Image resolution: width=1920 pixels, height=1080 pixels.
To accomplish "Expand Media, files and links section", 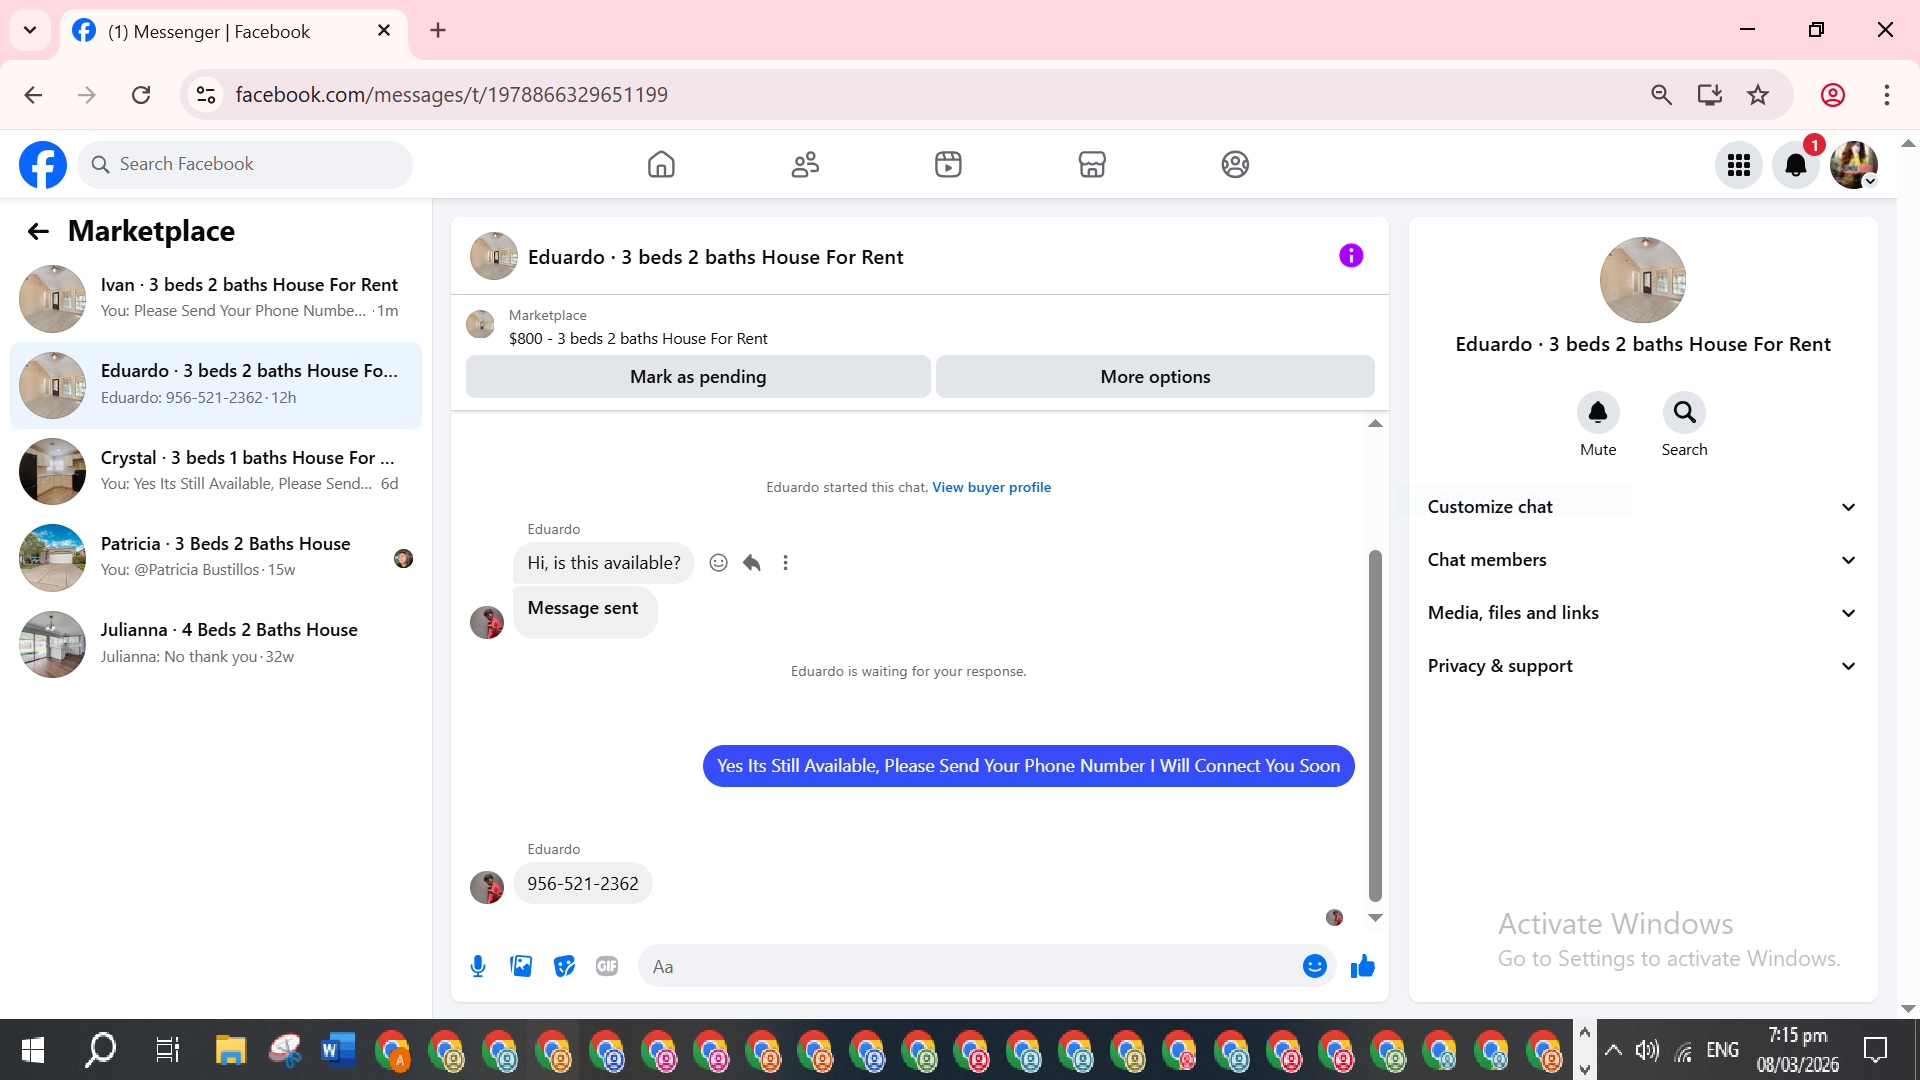I will 1642,613.
